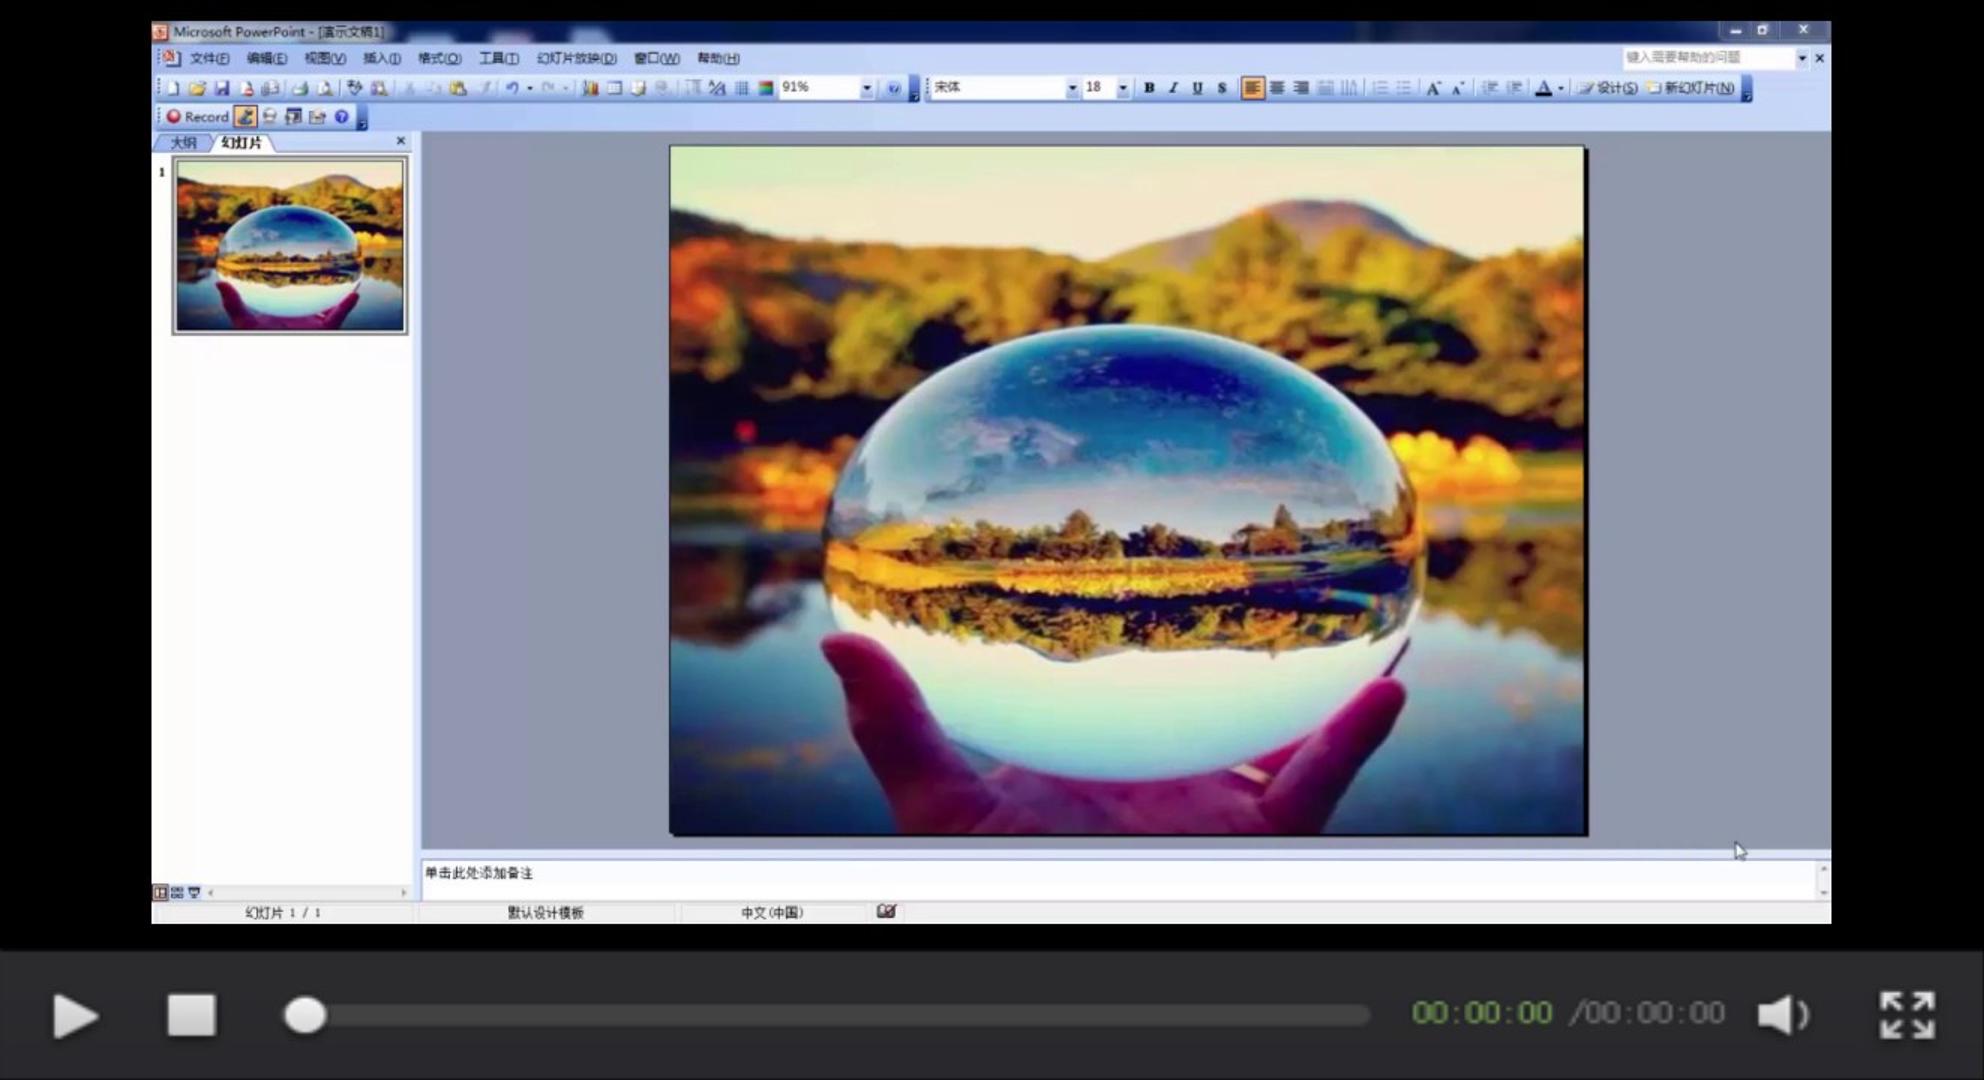Click the video progress slider knob
The width and height of the screenshot is (1984, 1080).
(x=305, y=1015)
